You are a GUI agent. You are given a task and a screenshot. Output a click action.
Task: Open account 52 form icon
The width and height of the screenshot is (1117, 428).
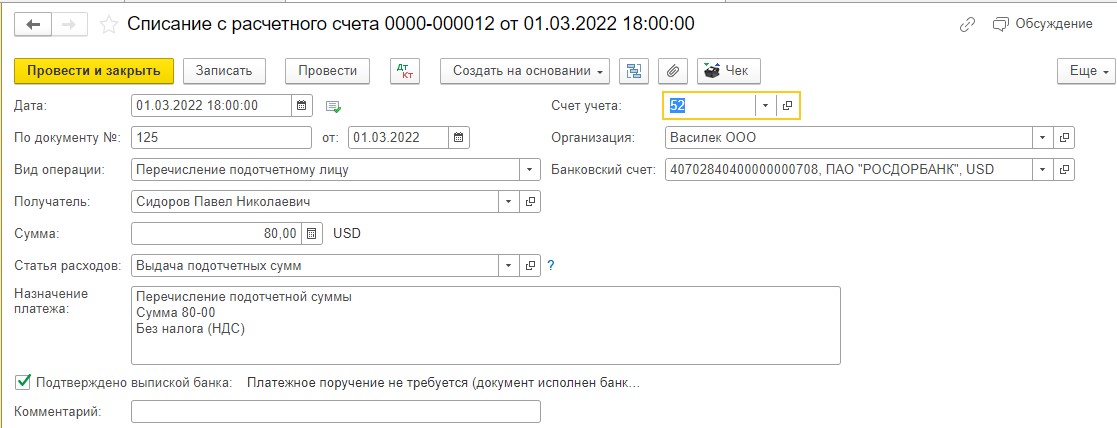click(787, 105)
